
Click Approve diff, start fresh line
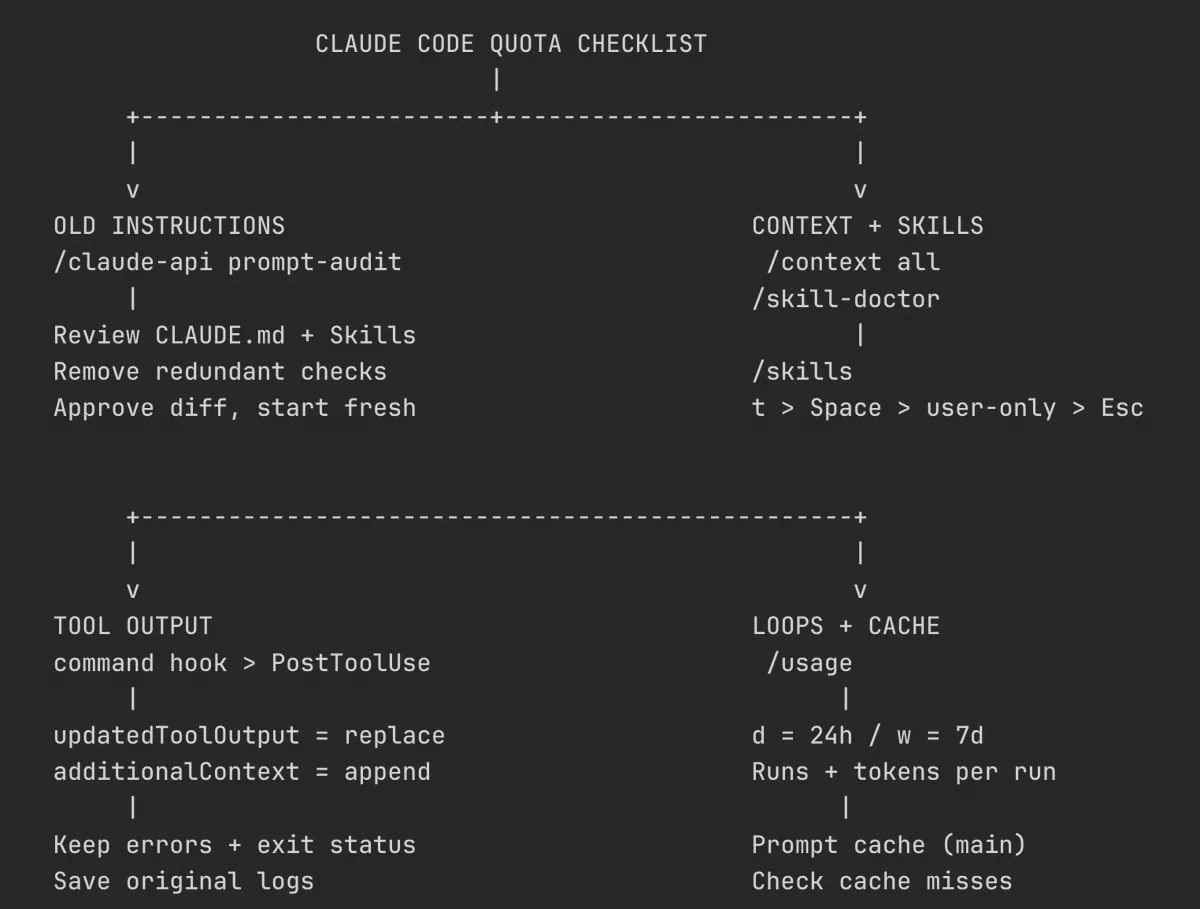[235, 408]
